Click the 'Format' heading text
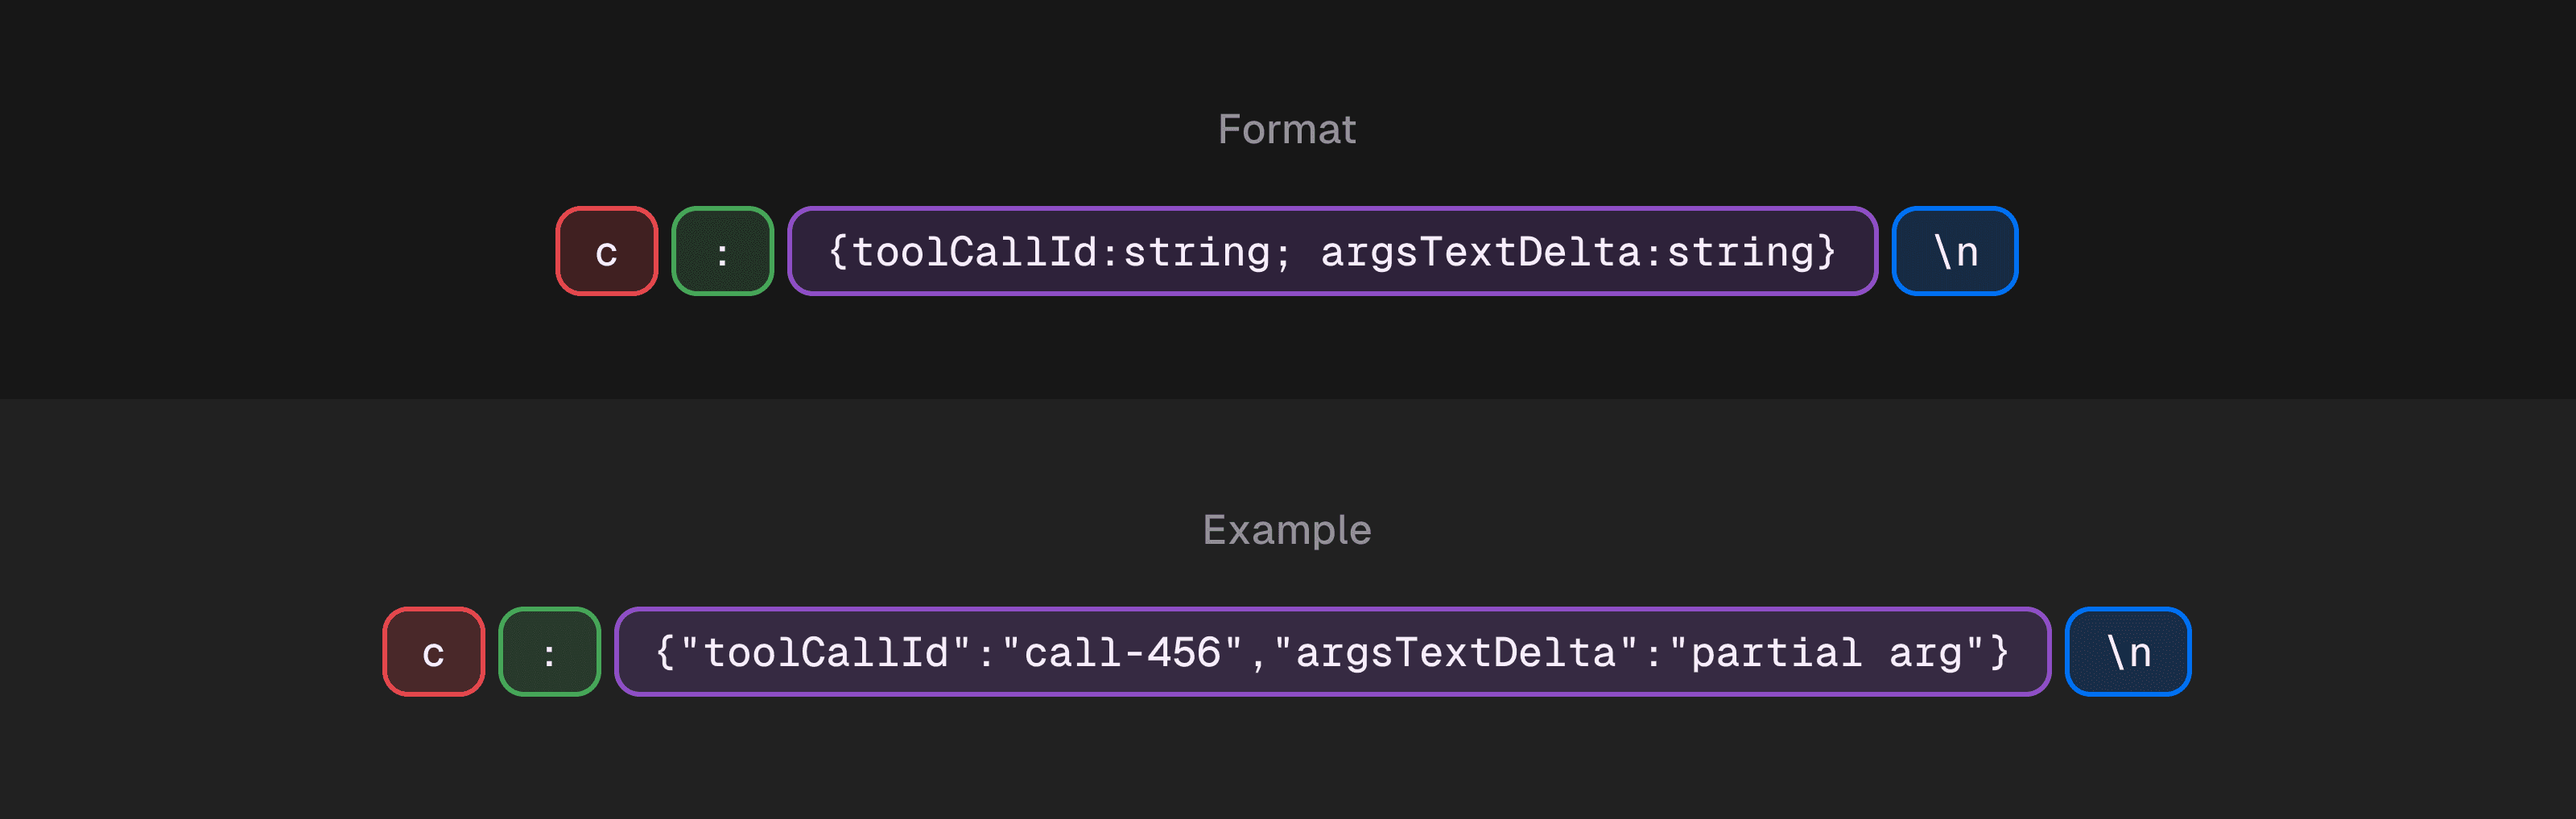Viewport: 2576px width, 819px height. (1286, 129)
